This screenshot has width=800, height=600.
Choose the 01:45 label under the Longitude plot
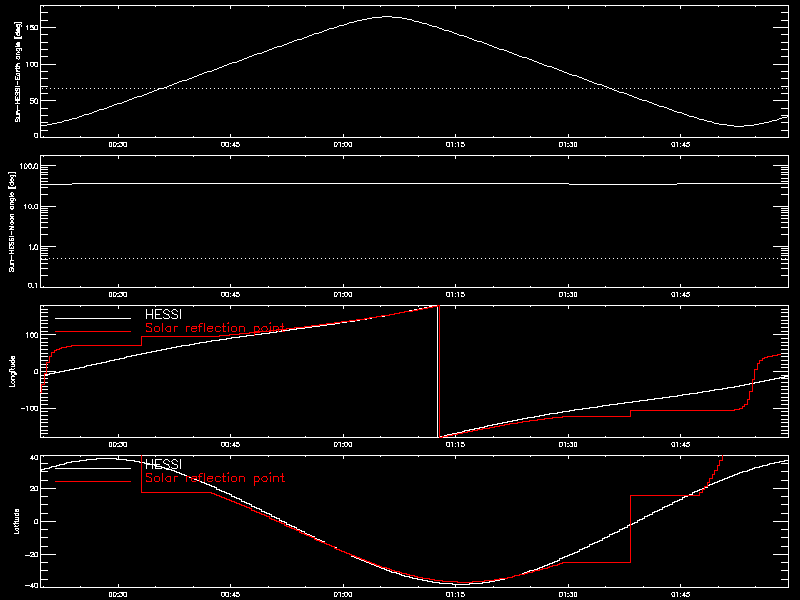pyautogui.click(x=680, y=445)
